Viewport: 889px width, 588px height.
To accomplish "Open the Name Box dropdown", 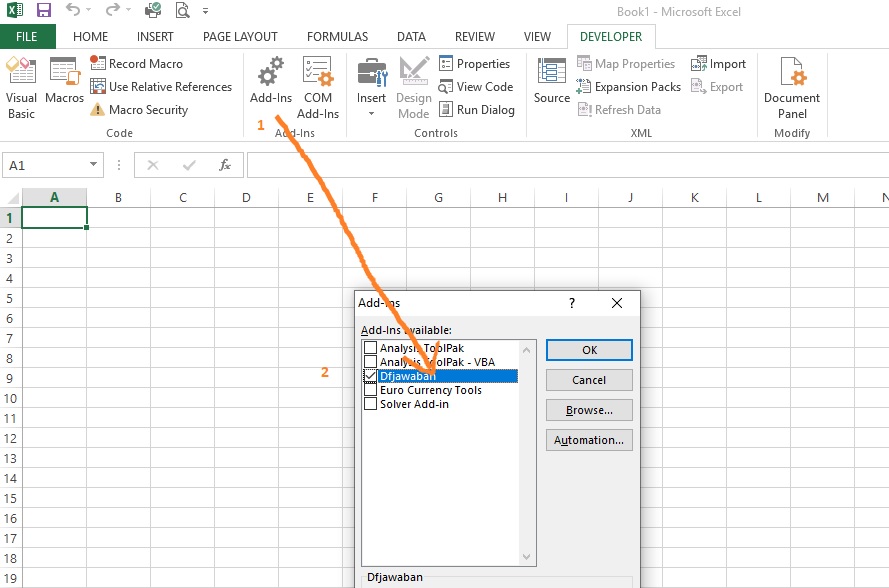I will (x=96, y=164).
